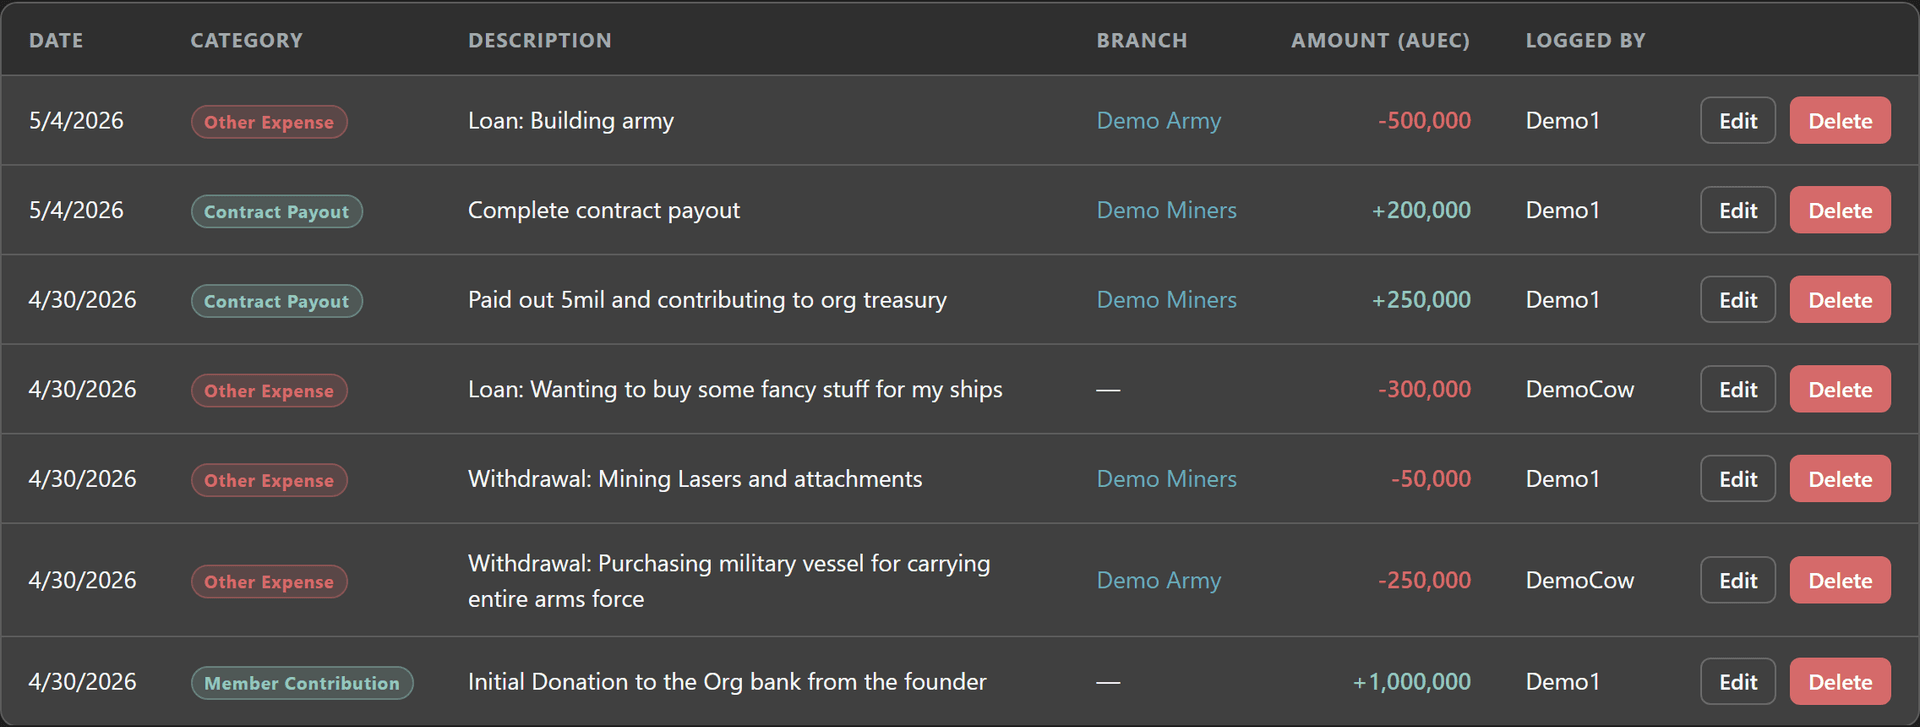Click the LOGGED BY column header
Viewport: 1920px width, 727px height.
(x=1585, y=41)
